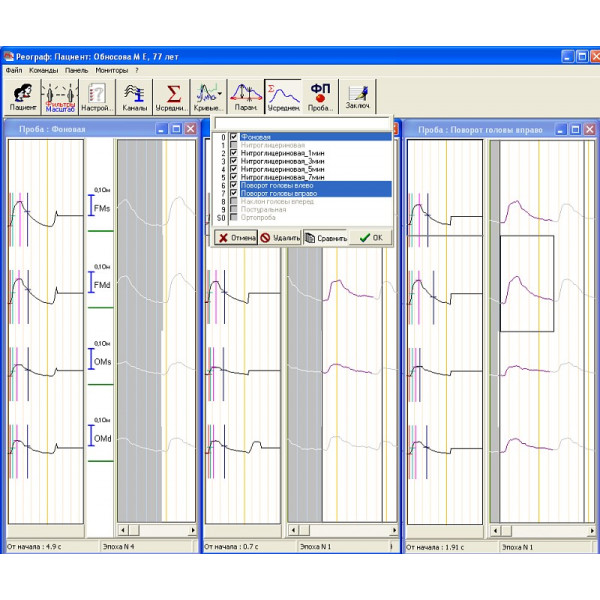Toggle checkbox for Ортопроба row
Screen dimensions: 600x600
click(233, 217)
